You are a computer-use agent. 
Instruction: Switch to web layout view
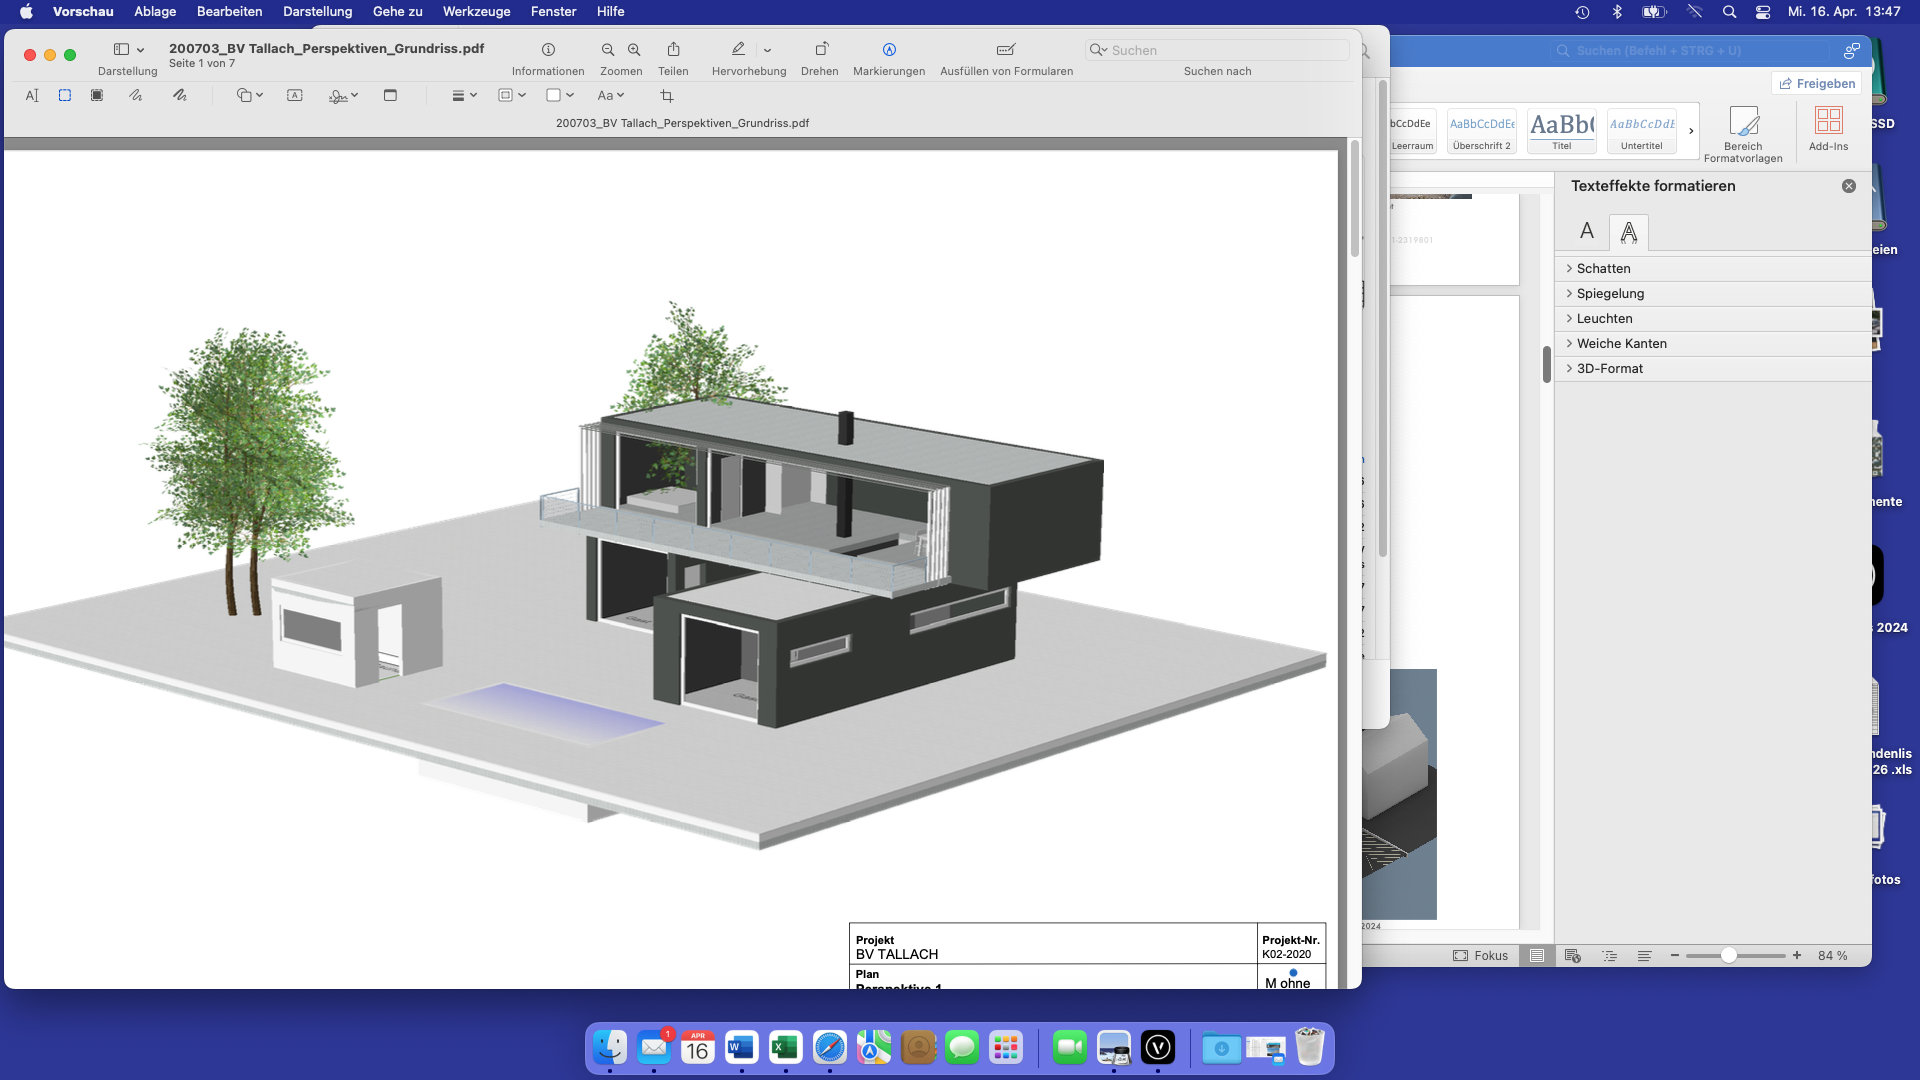tap(1573, 956)
